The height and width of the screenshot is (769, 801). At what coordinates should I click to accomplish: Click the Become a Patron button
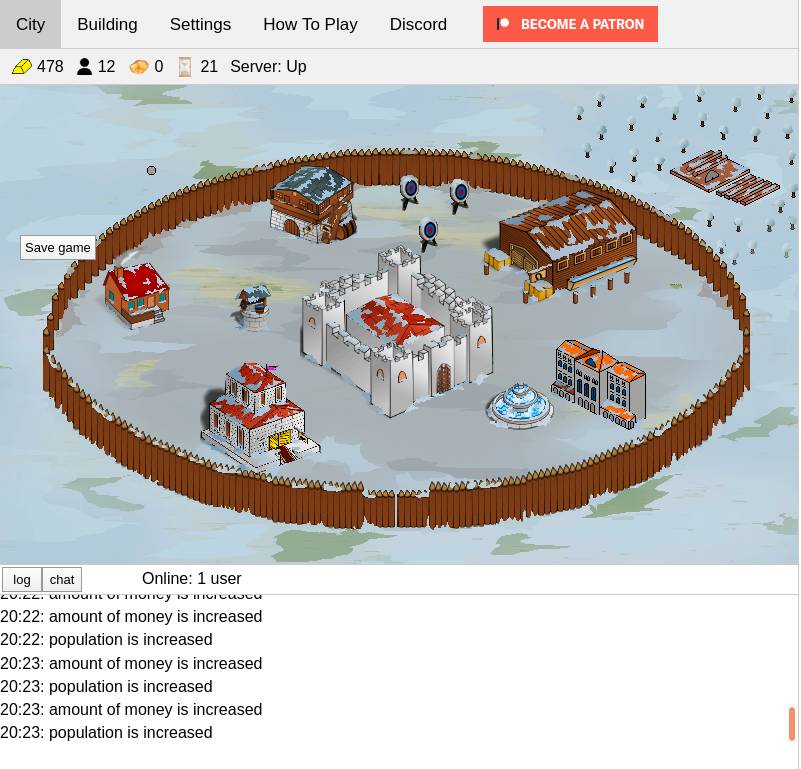coord(570,24)
